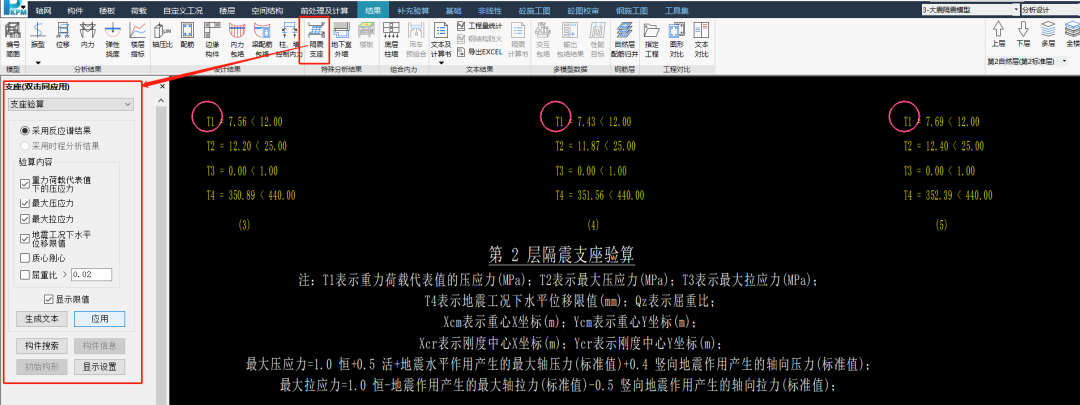The image size is (1080, 405).
Task: Expand the 振型 dropdown arrow
Action: point(39,62)
